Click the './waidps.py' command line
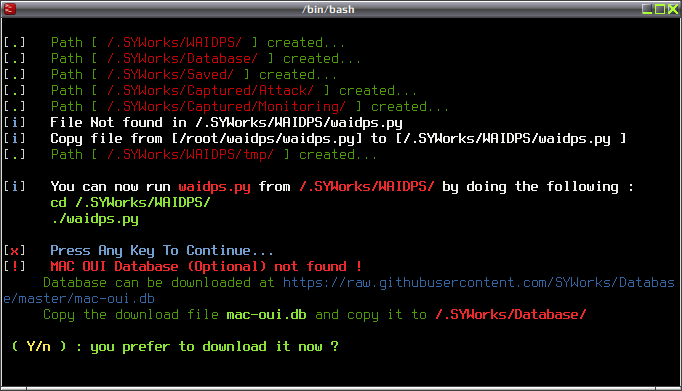 [x=95, y=219]
